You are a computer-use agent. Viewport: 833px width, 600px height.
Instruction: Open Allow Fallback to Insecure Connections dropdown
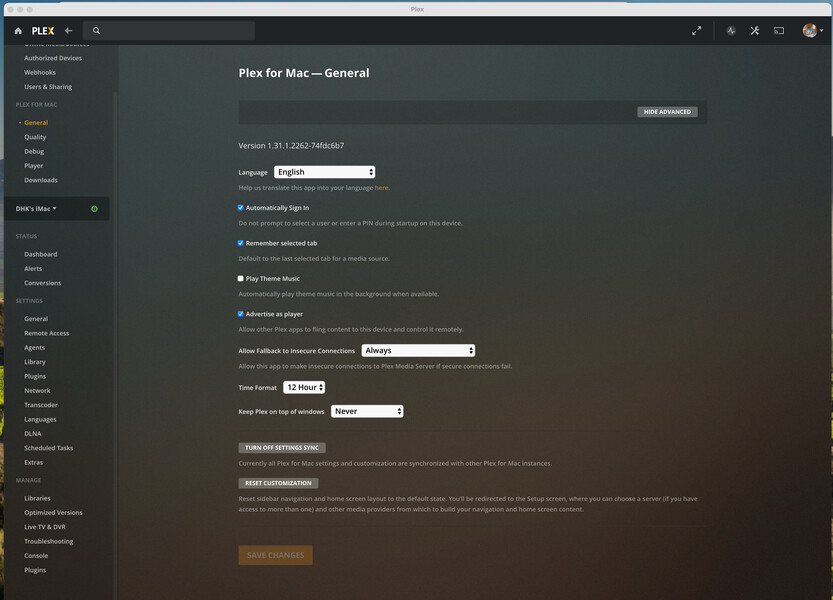pyautogui.click(x=418, y=351)
